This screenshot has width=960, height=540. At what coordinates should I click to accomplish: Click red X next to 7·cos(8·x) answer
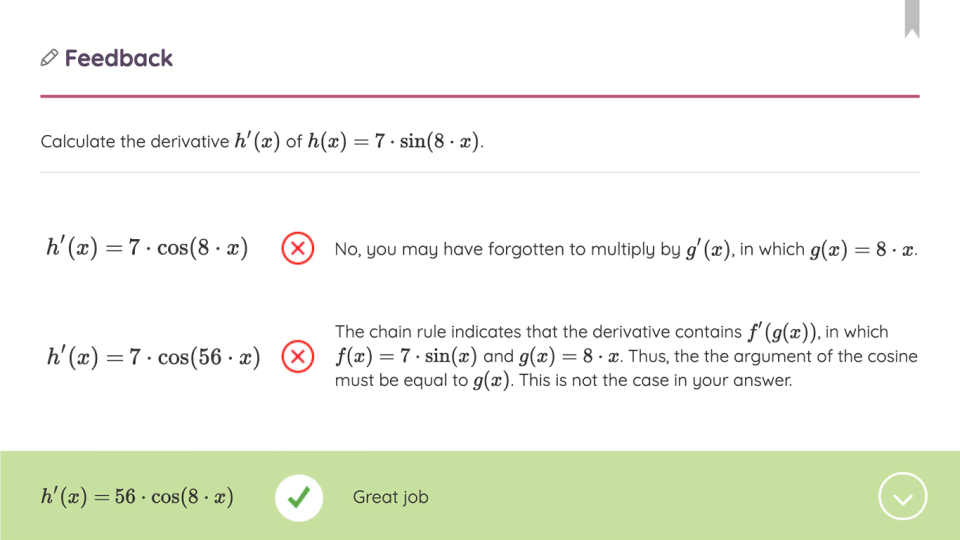point(297,248)
